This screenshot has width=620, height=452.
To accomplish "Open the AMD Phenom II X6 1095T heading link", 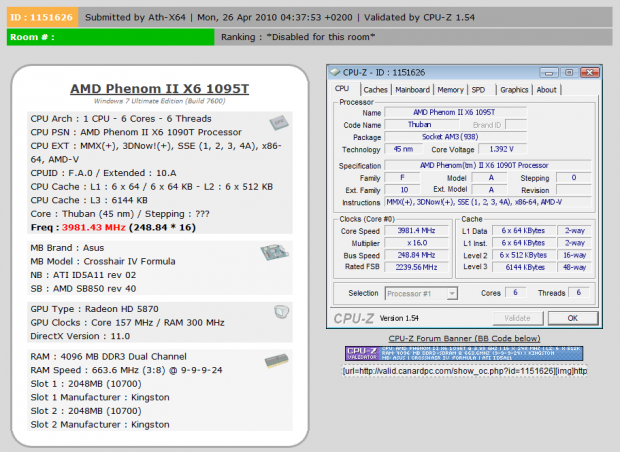I will 159,88.
